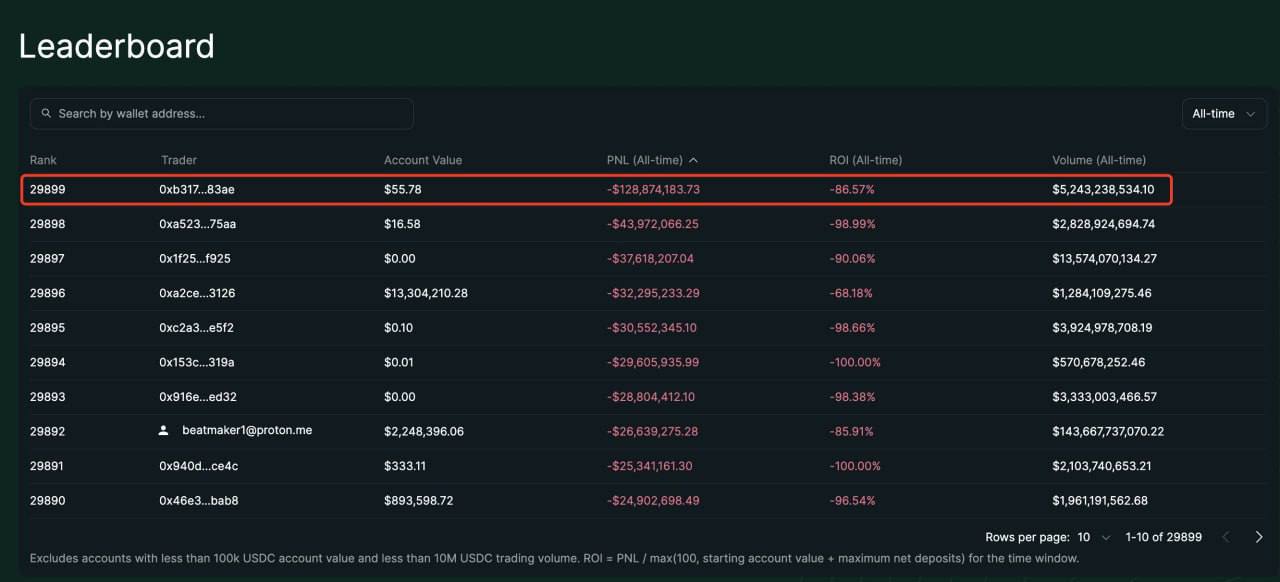Open trader 0xb317...83ae profile
The width and height of the screenshot is (1280, 582).
tap(196, 189)
